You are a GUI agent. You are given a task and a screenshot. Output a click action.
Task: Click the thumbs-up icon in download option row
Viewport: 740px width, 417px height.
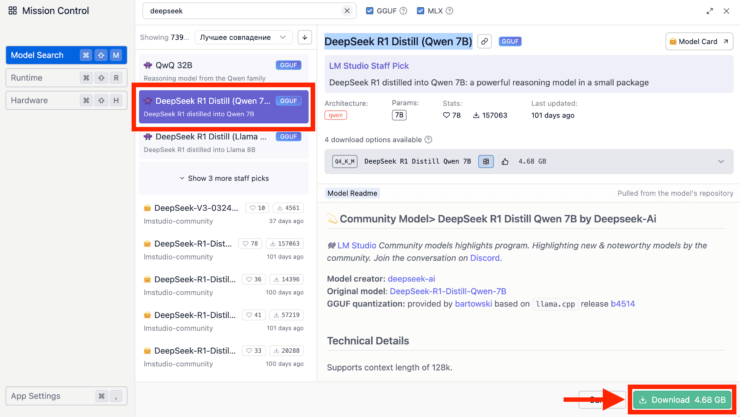[x=504, y=160]
